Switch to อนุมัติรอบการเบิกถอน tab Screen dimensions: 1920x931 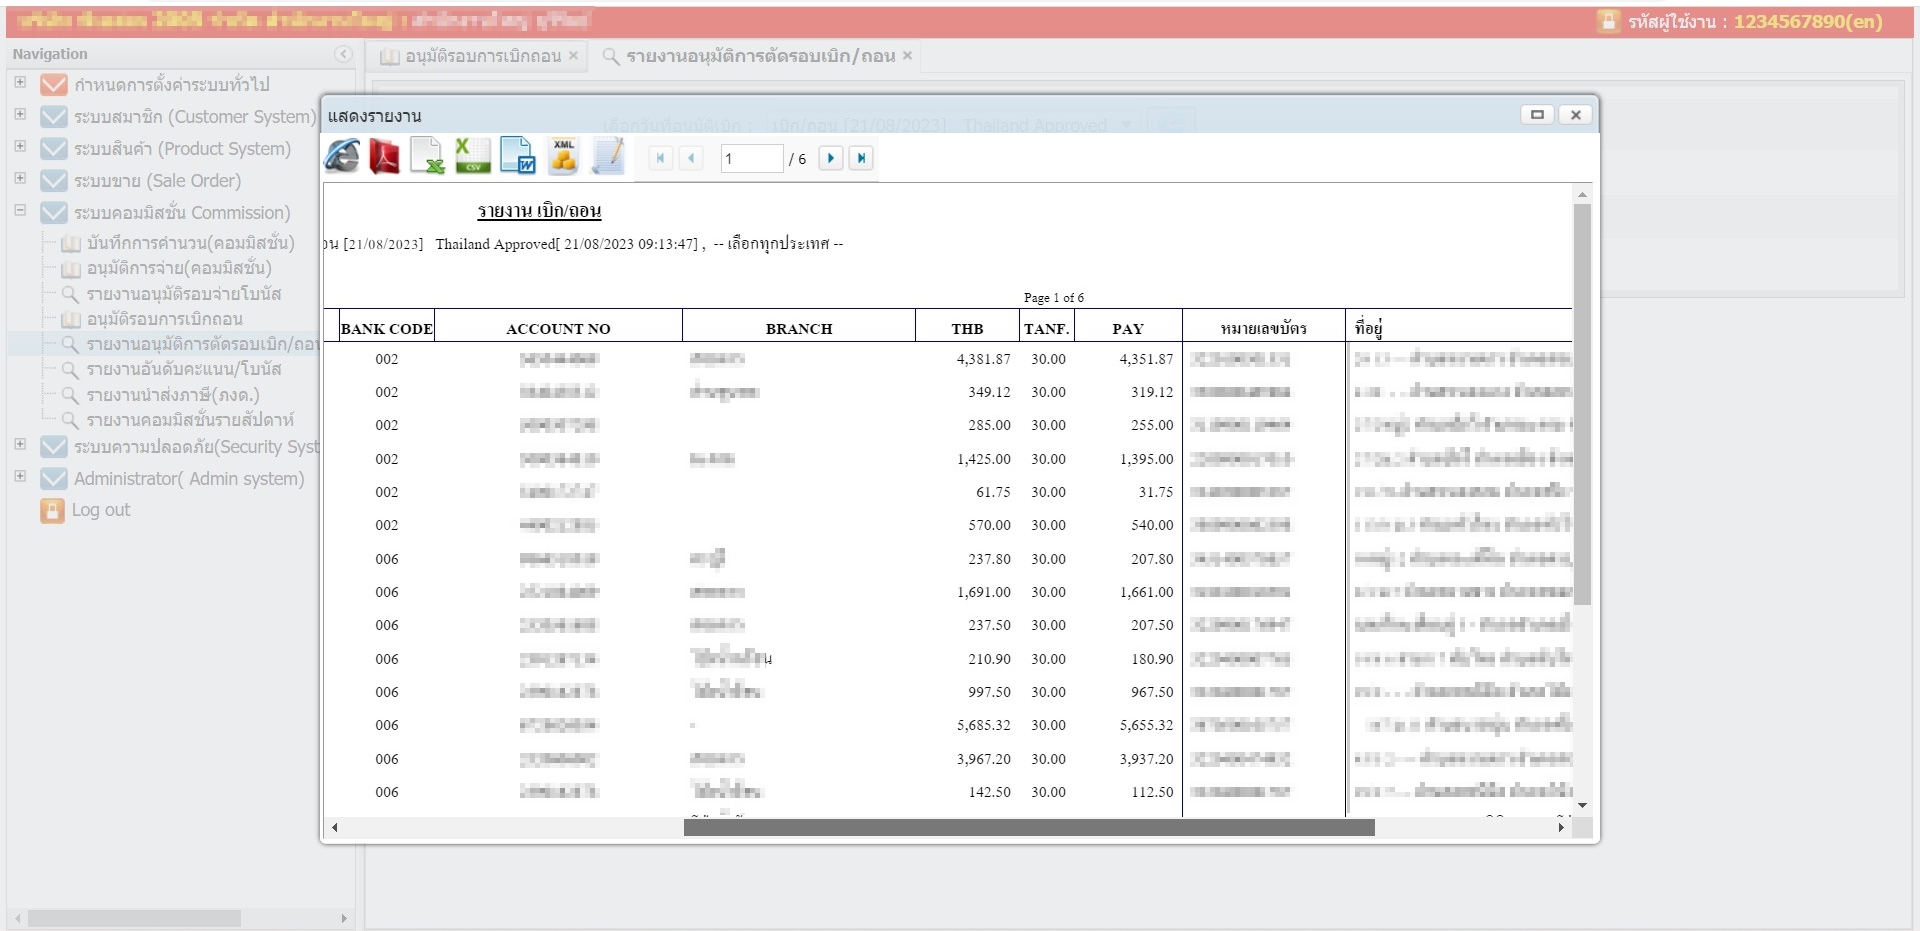click(x=482, y=56)
